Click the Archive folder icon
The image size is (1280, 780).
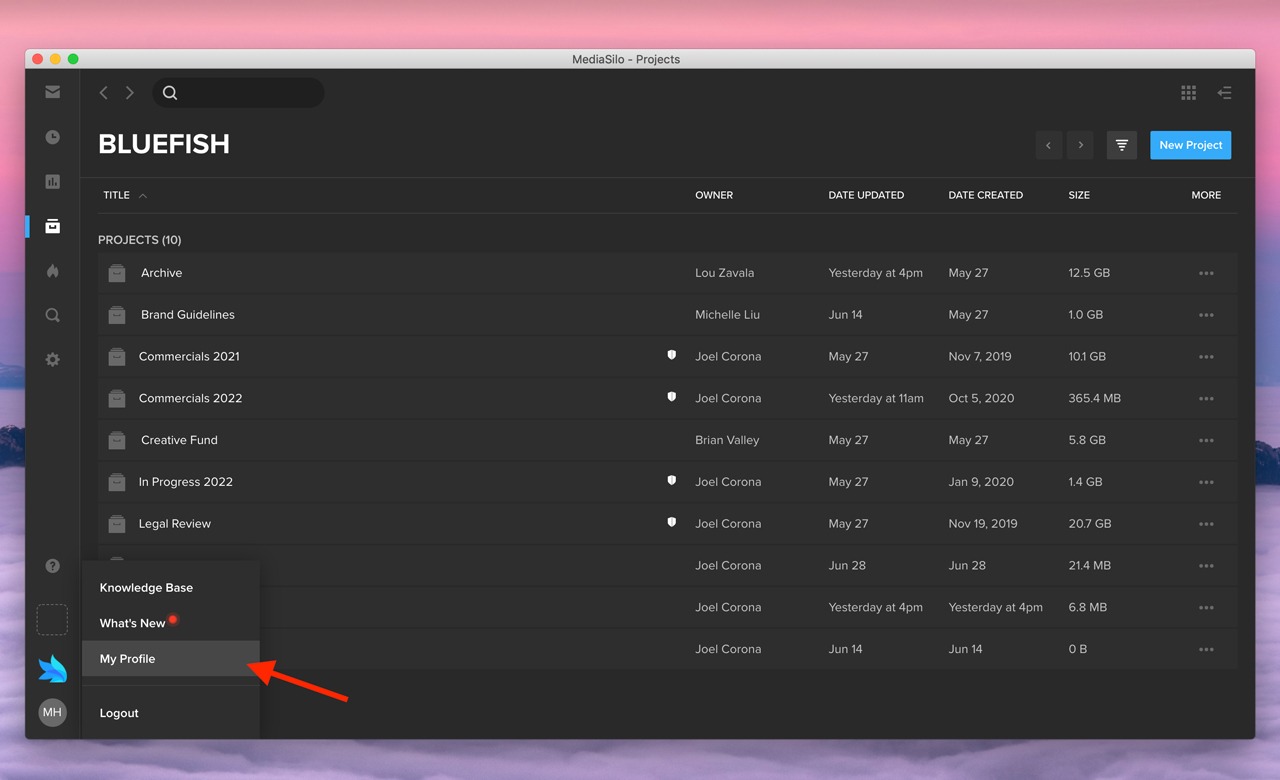(x=117, y=273)
